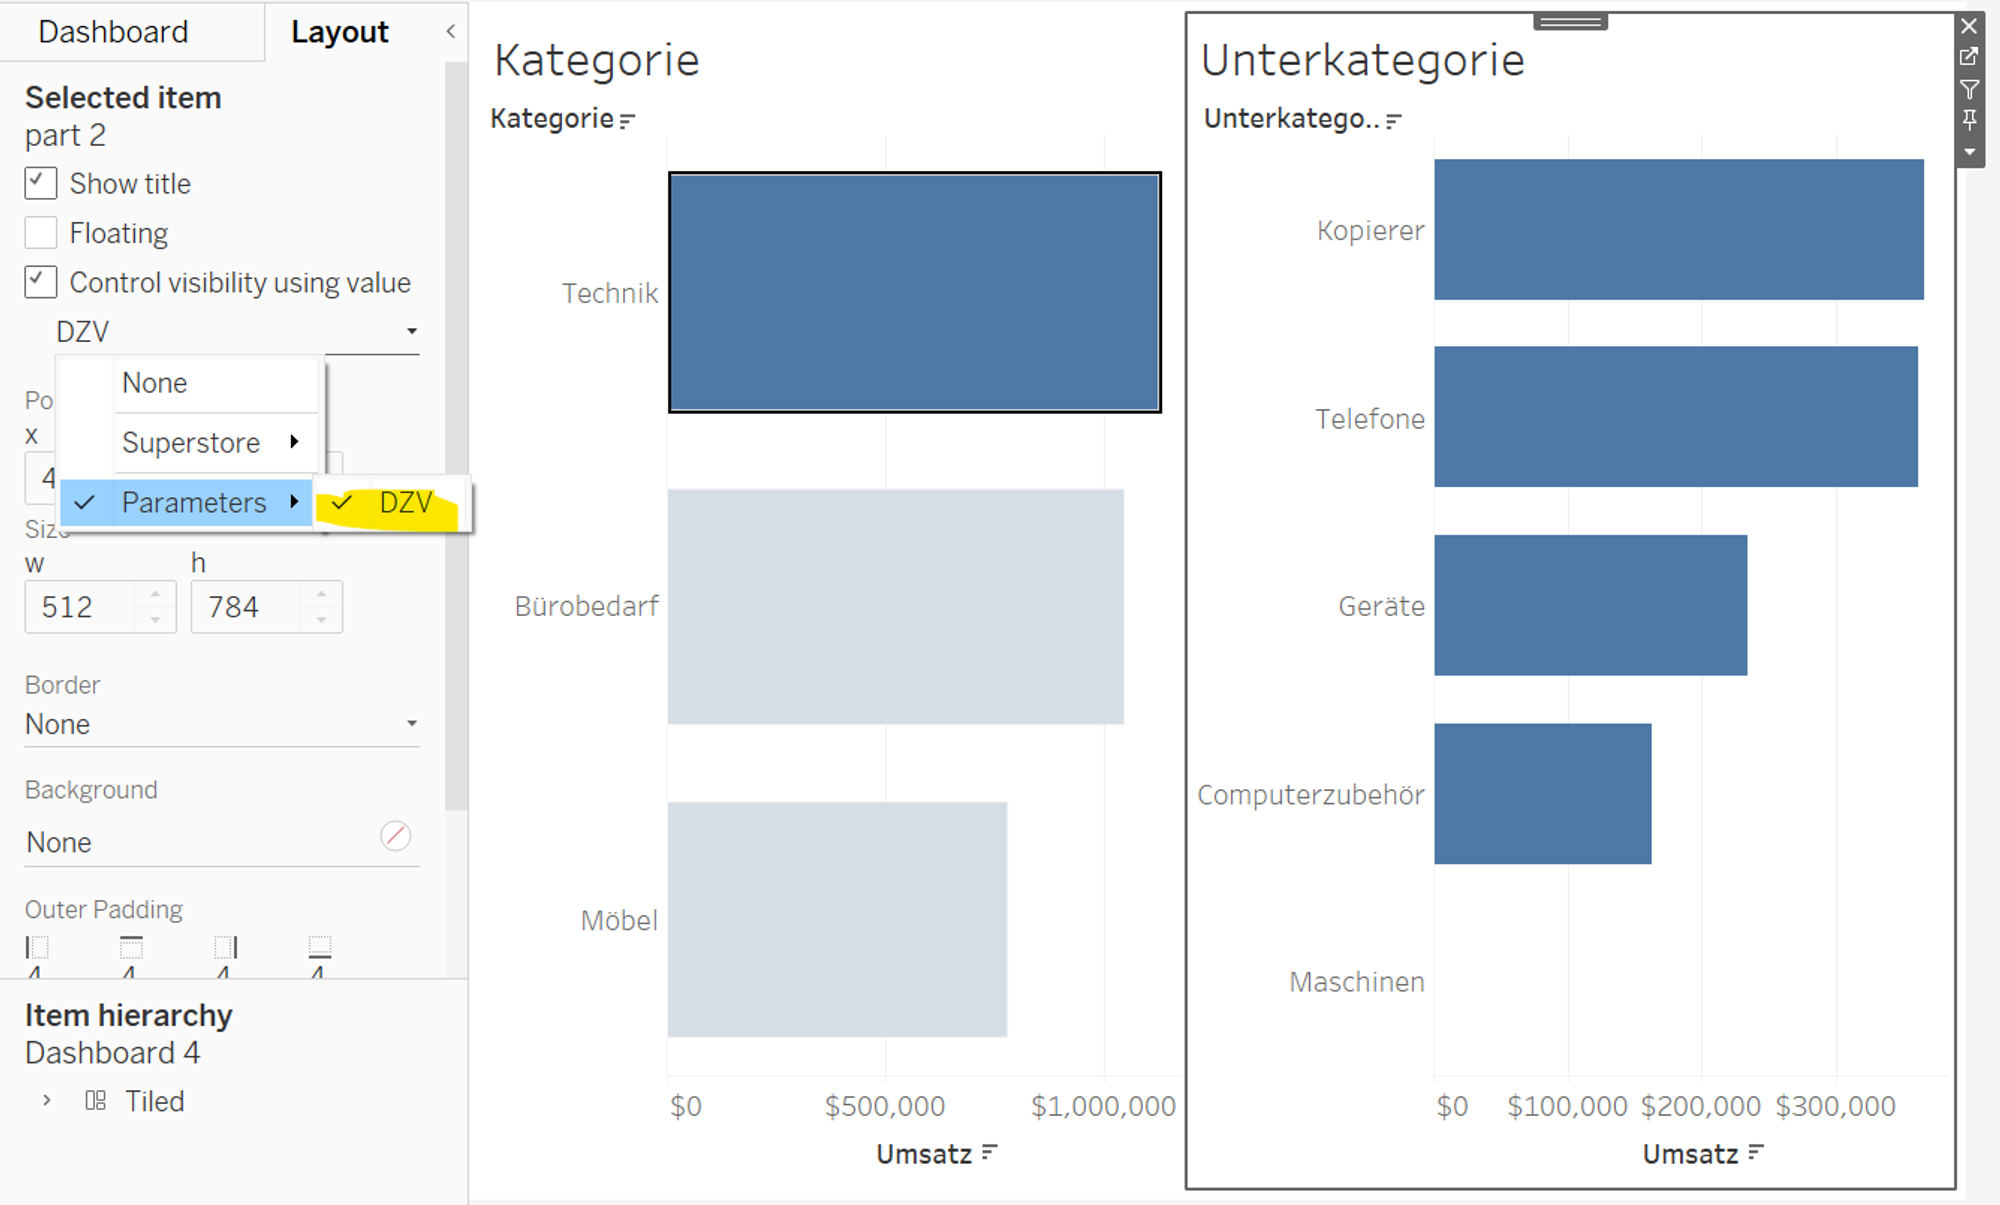2000x1205 pixels.
Task: Click the Use as Filter funnel icon
Action: [x=1968, y=89]
